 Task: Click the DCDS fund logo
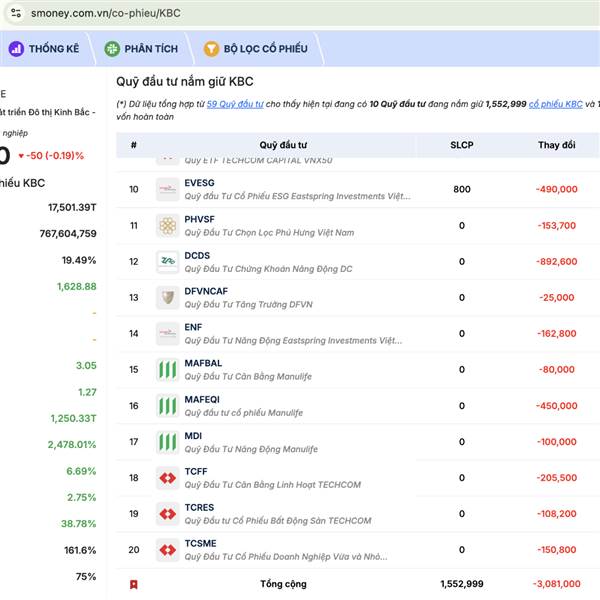pos(168,262)
